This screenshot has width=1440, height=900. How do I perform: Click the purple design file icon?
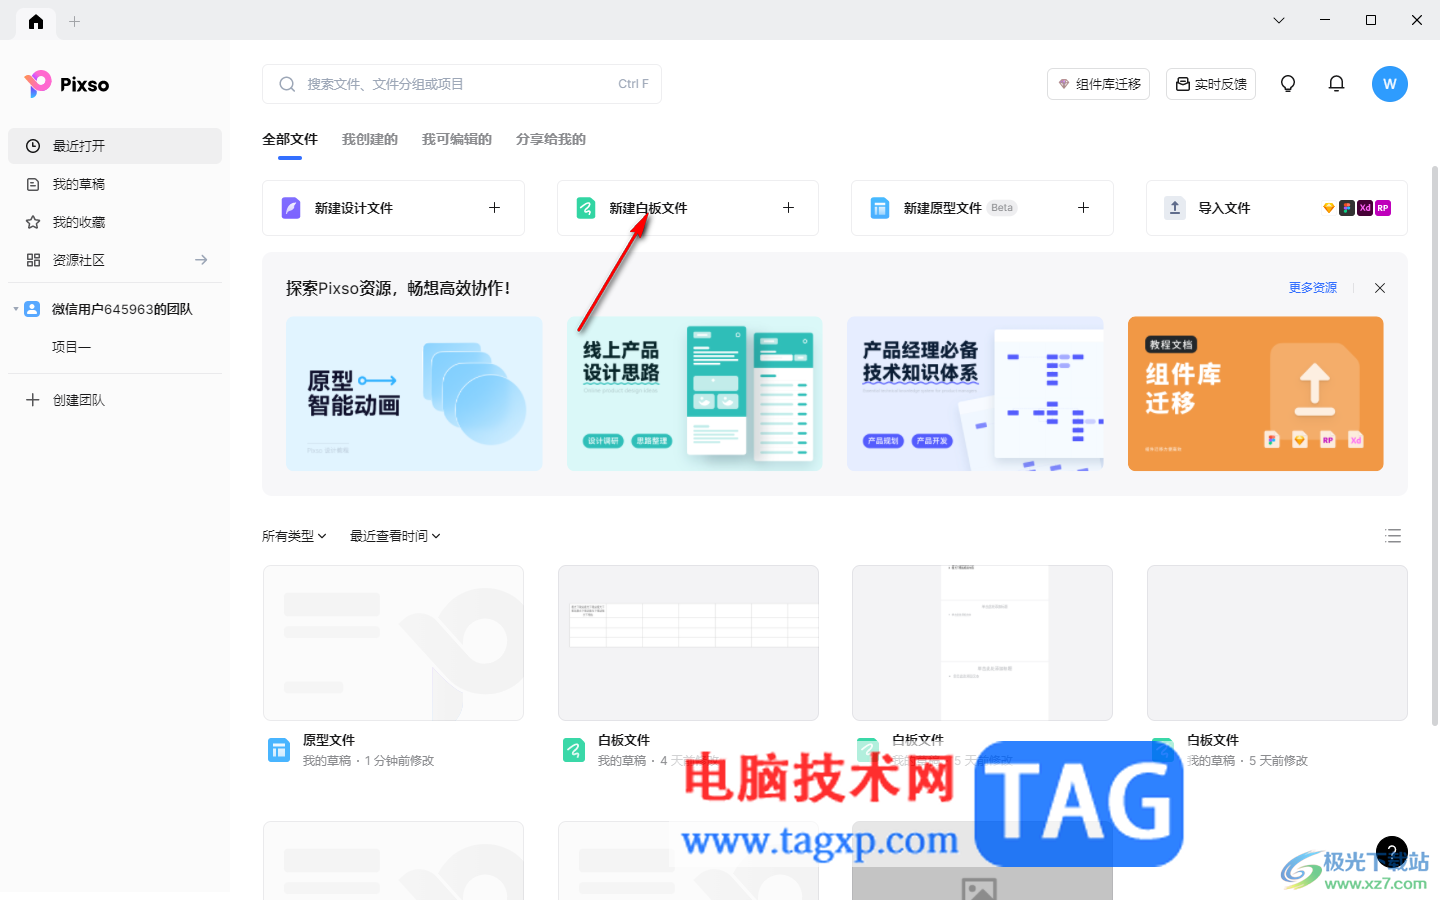[x=291, y=208]
